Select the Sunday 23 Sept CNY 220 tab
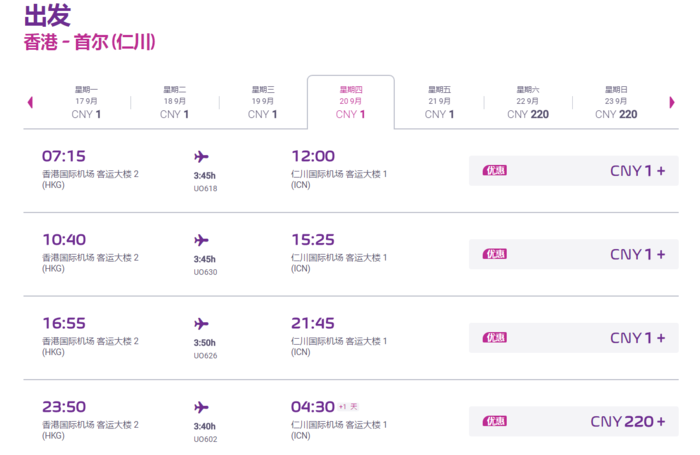 [616, 102]
